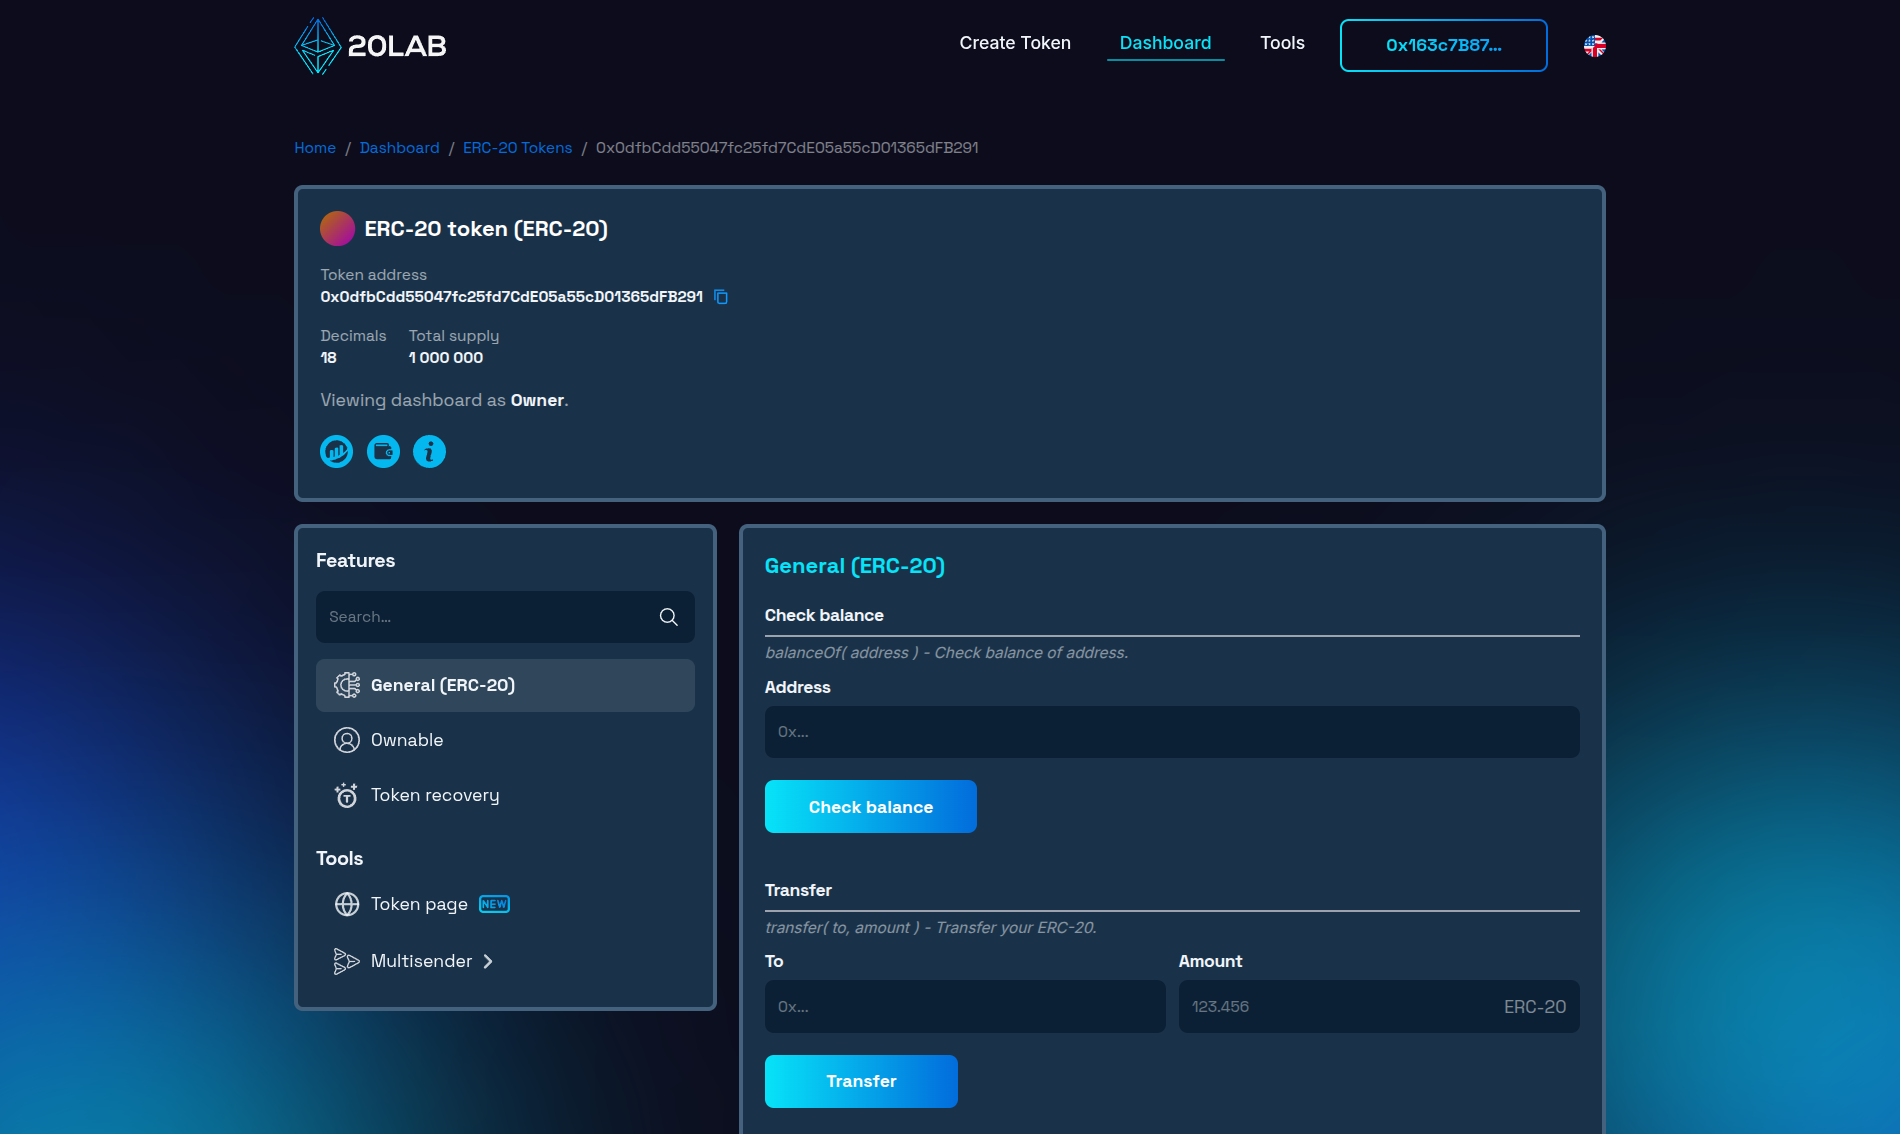The width and height of the screenshot is (1900, 1134).
Task: Expand the Multisender chevron
Action: point(488,961)
